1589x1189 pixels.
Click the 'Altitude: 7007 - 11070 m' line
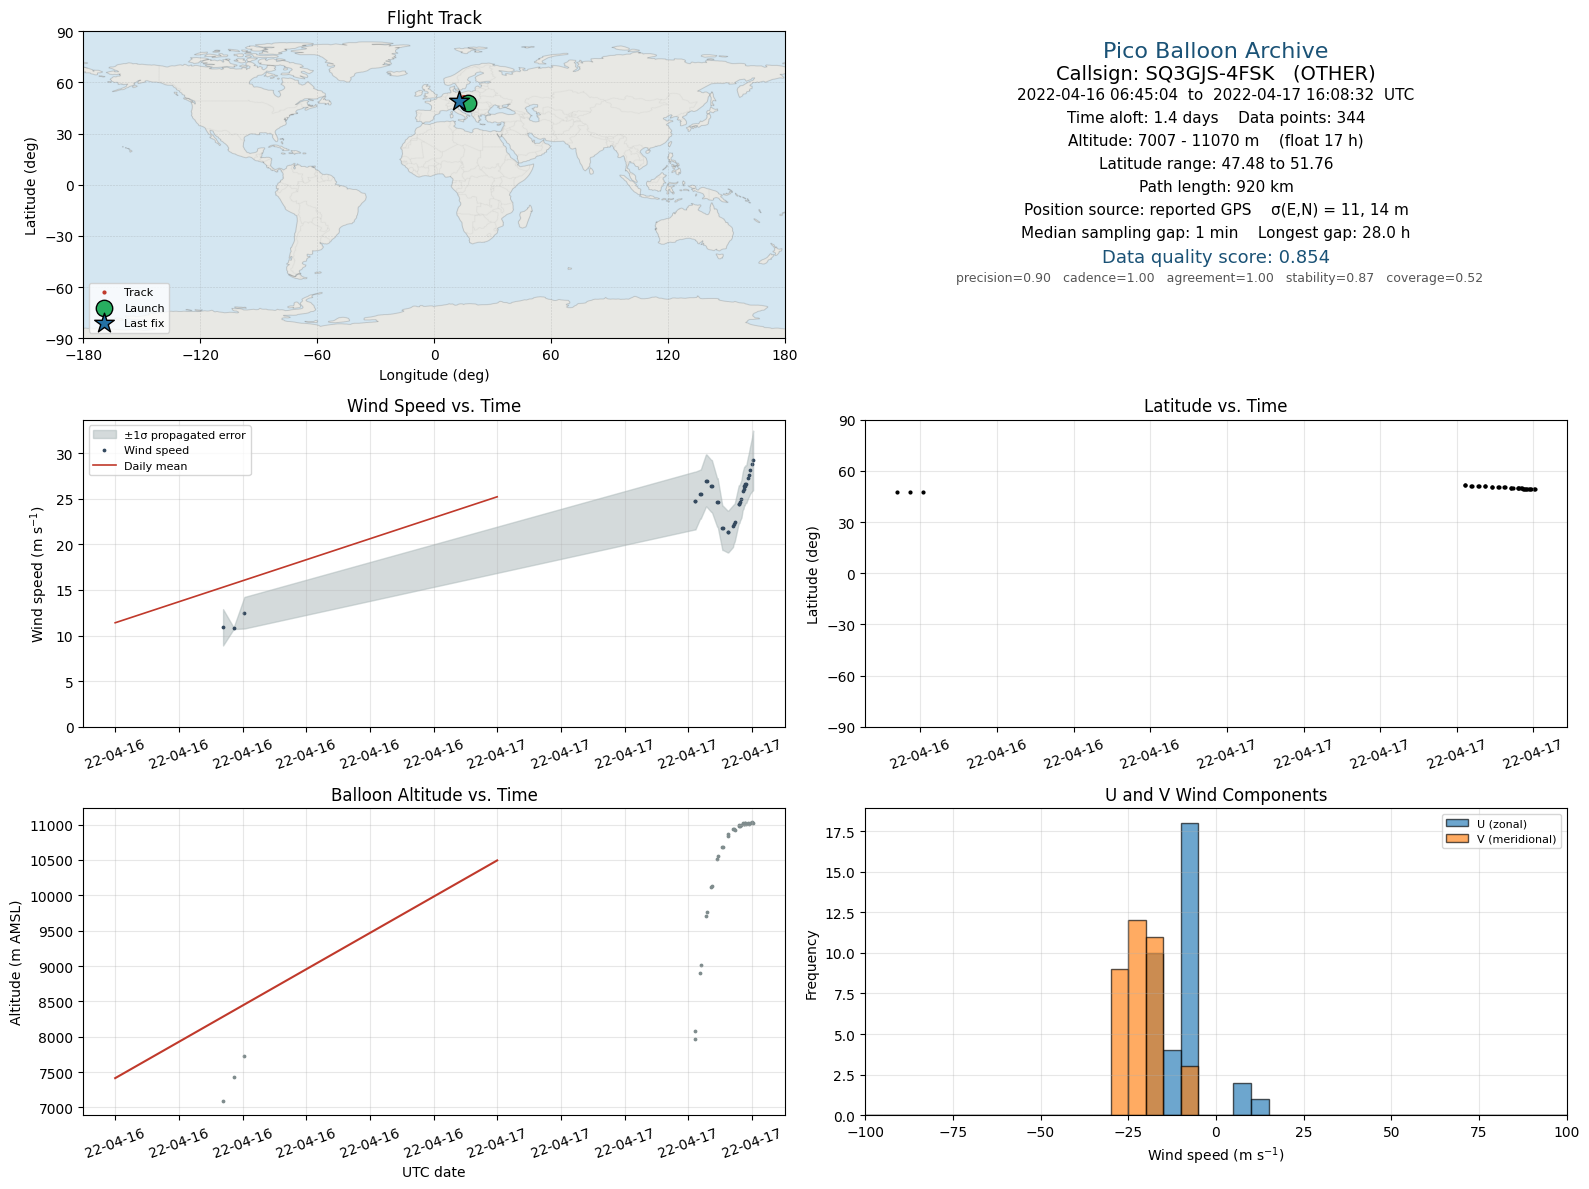pyautogui.click(x=1215, y=141)
